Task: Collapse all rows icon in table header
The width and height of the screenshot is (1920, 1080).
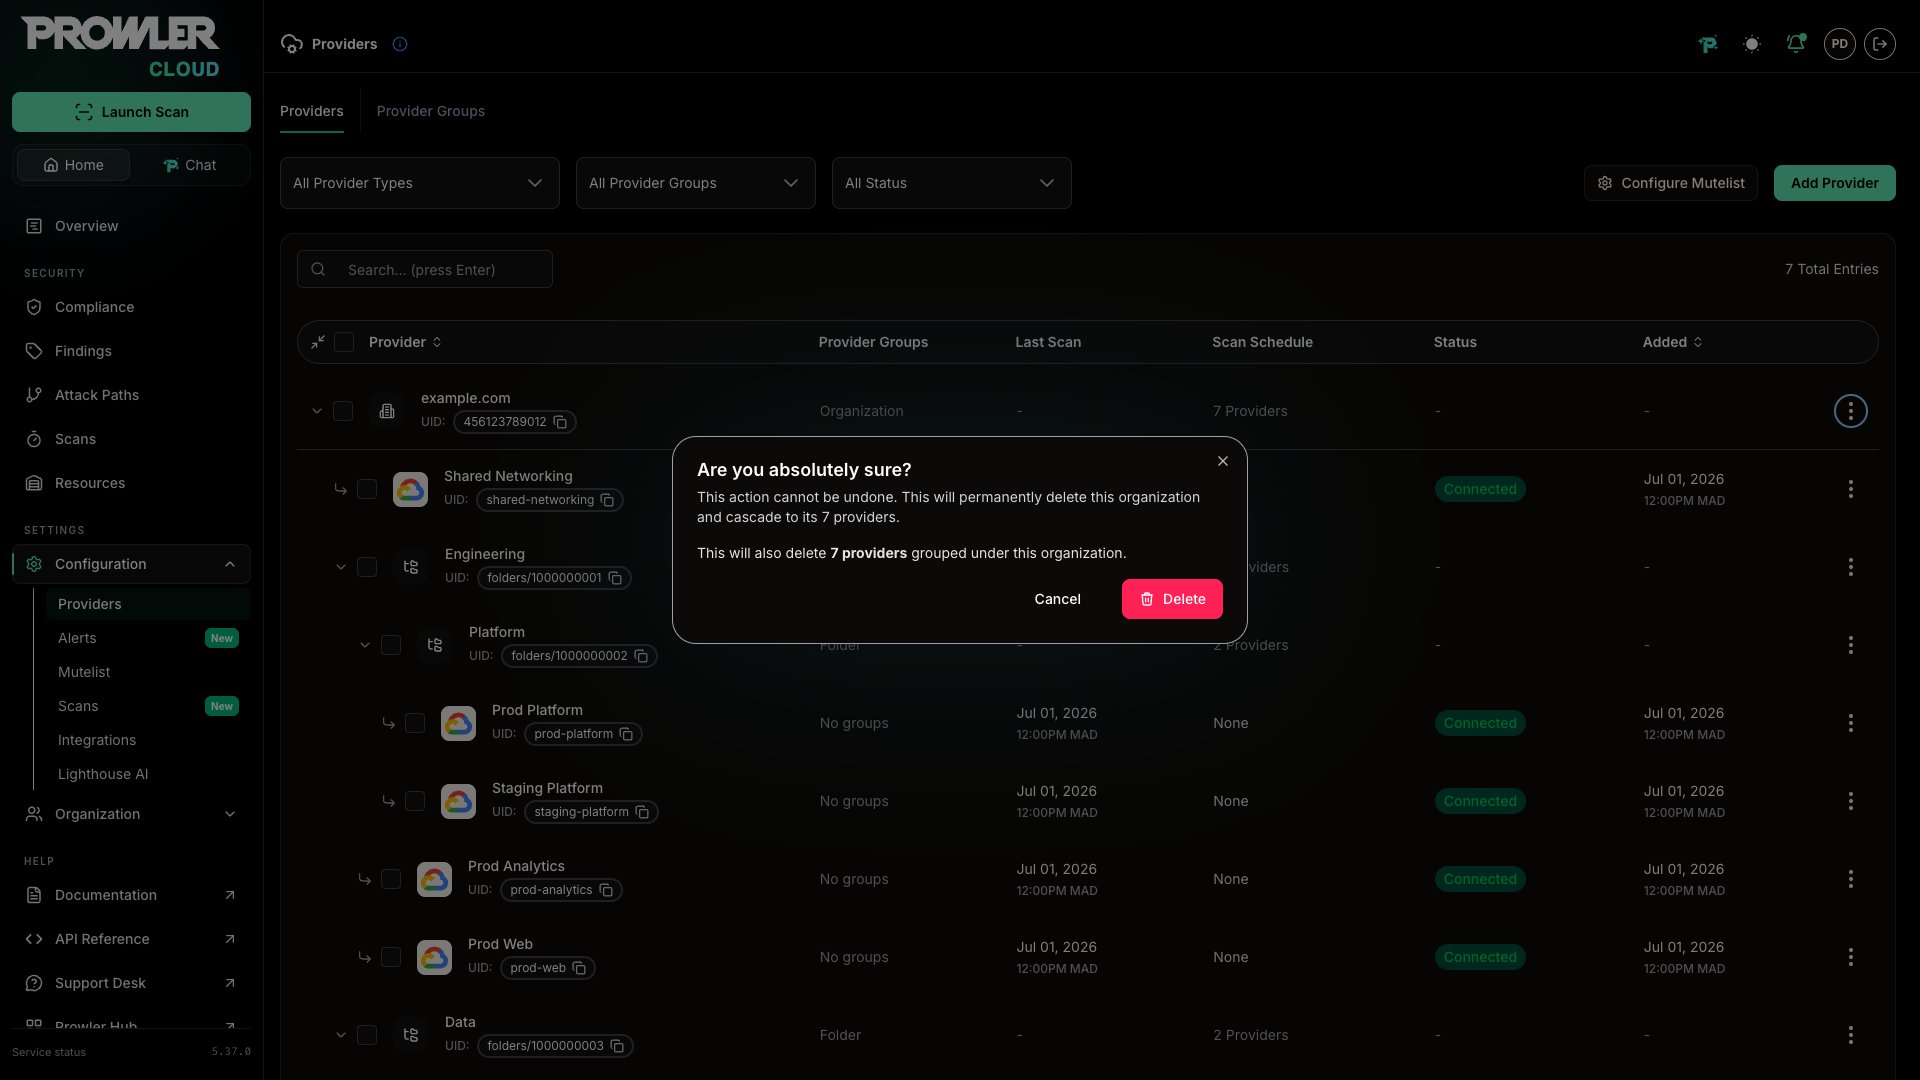Action: (318, 342)
